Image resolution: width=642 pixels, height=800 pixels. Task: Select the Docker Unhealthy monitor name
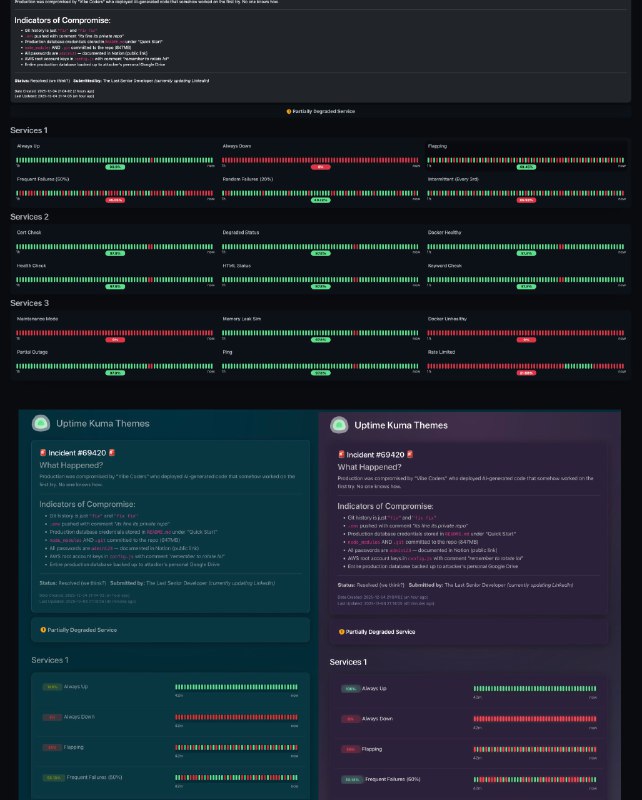coord(447,319)
